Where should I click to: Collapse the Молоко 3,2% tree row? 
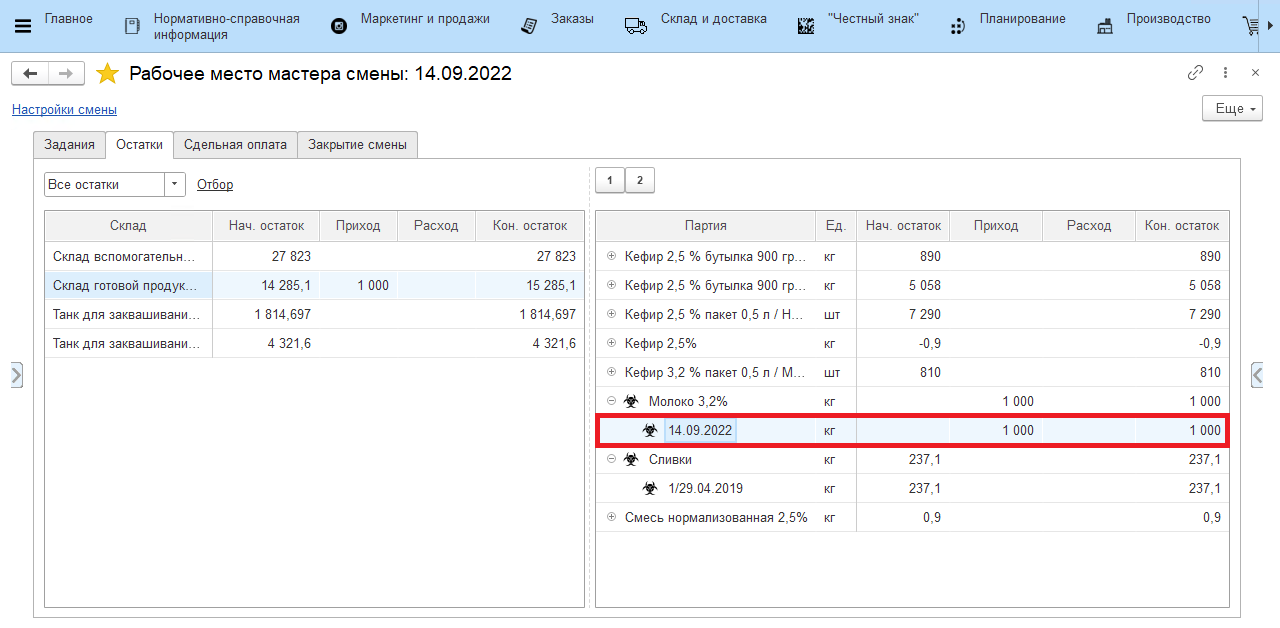[x=611, y=401]
